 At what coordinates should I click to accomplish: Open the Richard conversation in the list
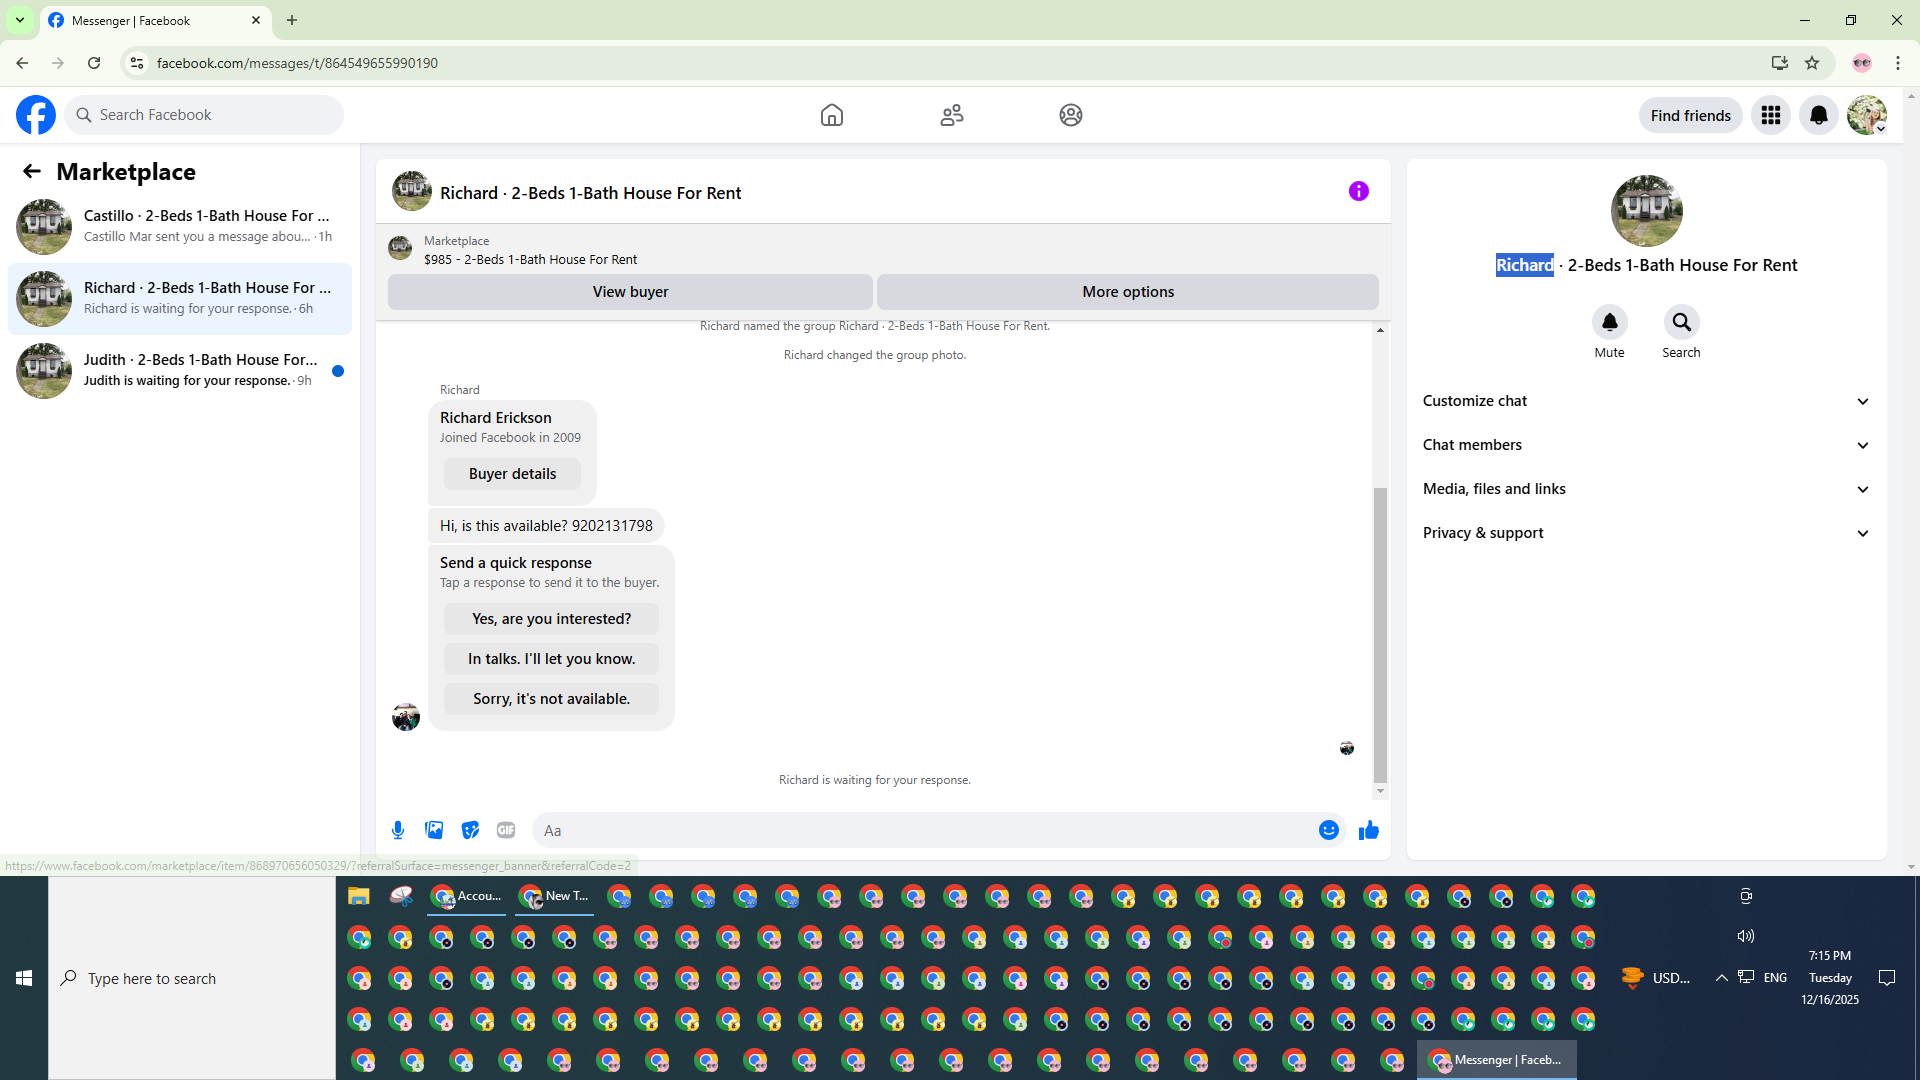180,298
